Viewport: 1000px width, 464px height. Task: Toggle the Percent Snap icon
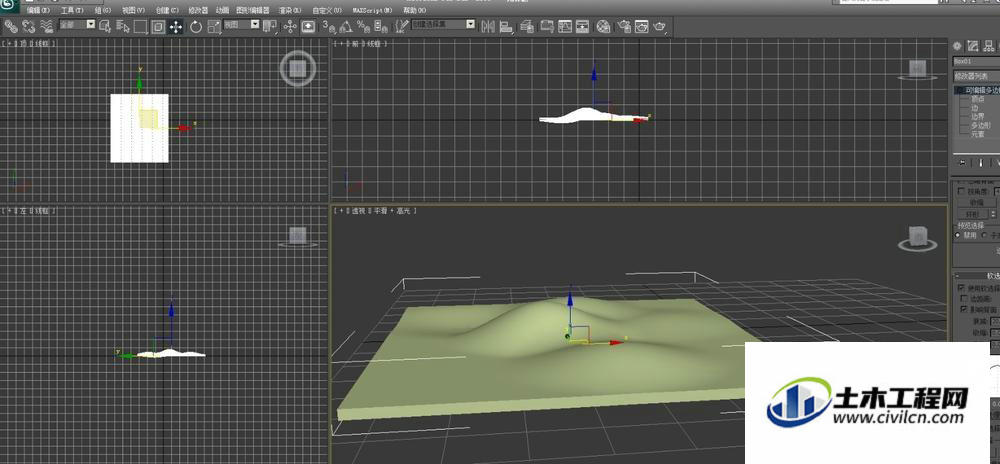pos(364,26)
